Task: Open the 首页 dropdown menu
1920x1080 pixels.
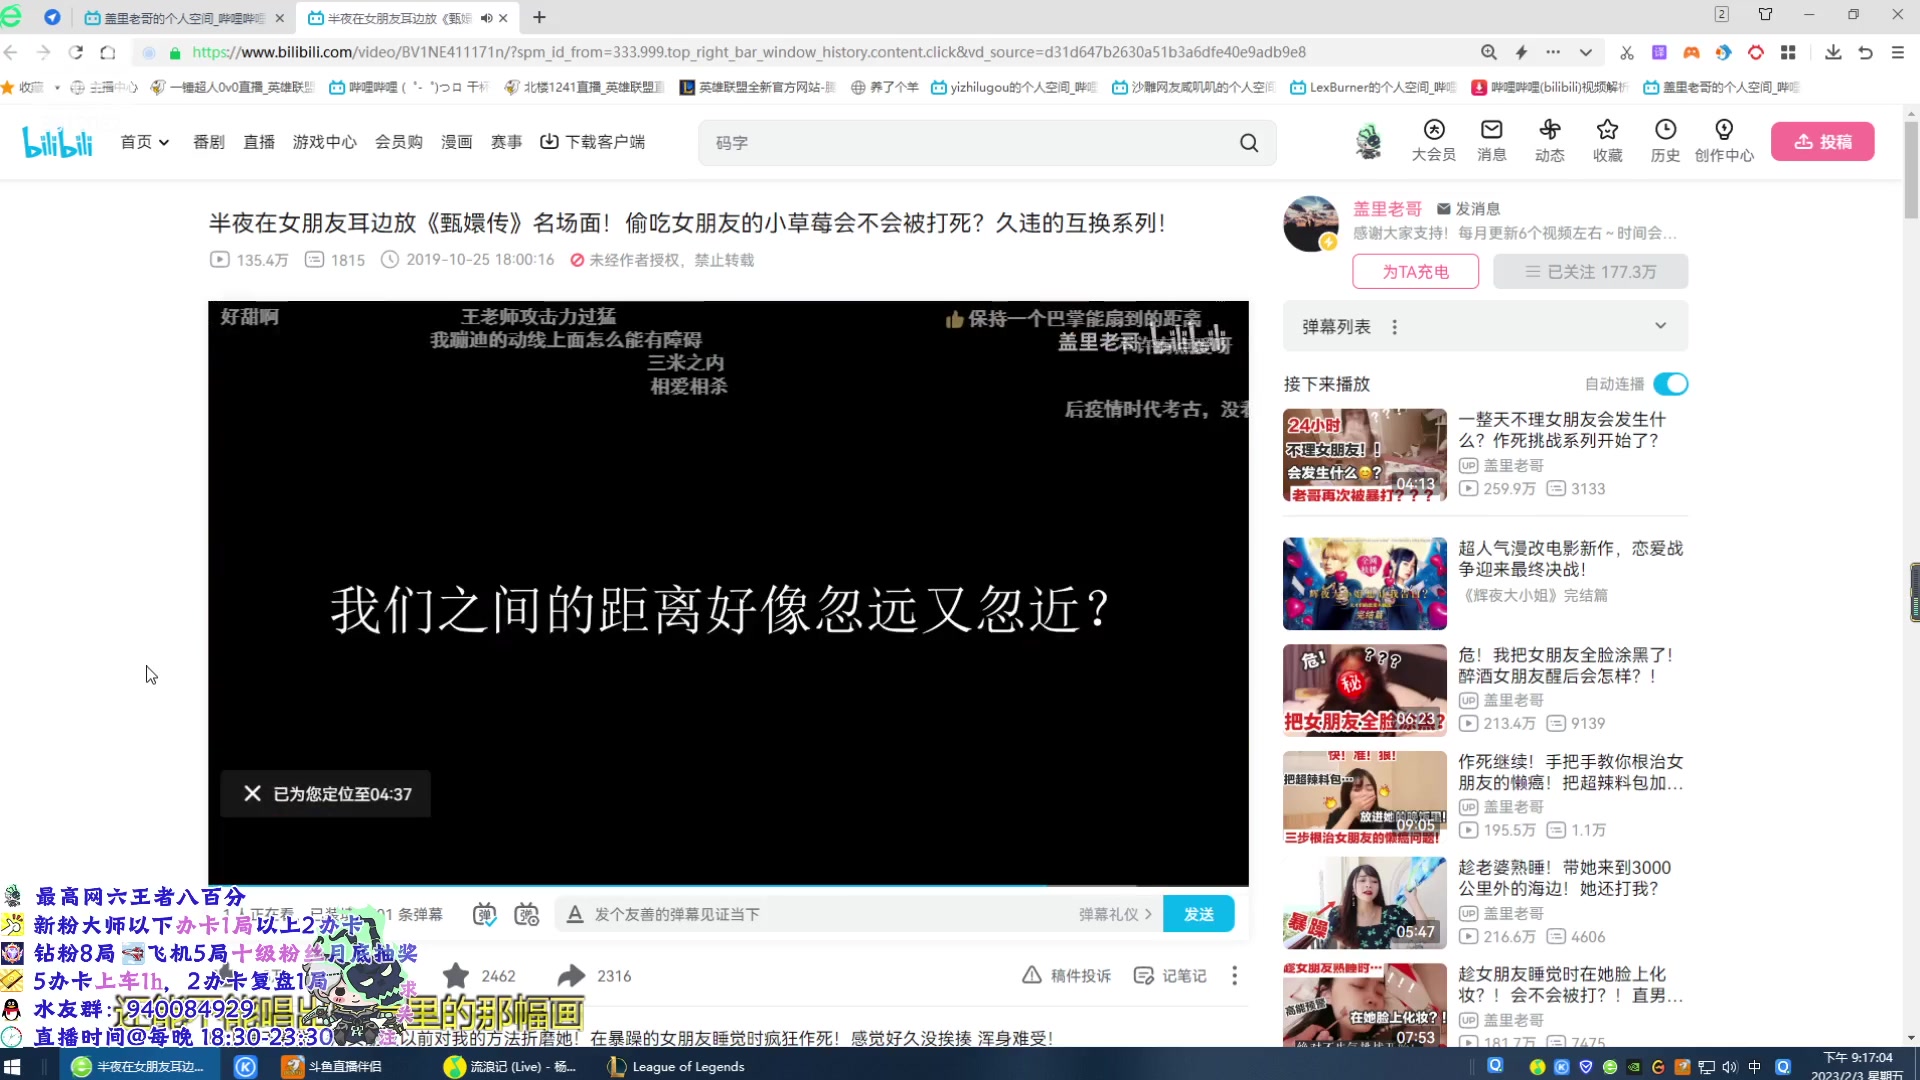Action: (145, 142)
